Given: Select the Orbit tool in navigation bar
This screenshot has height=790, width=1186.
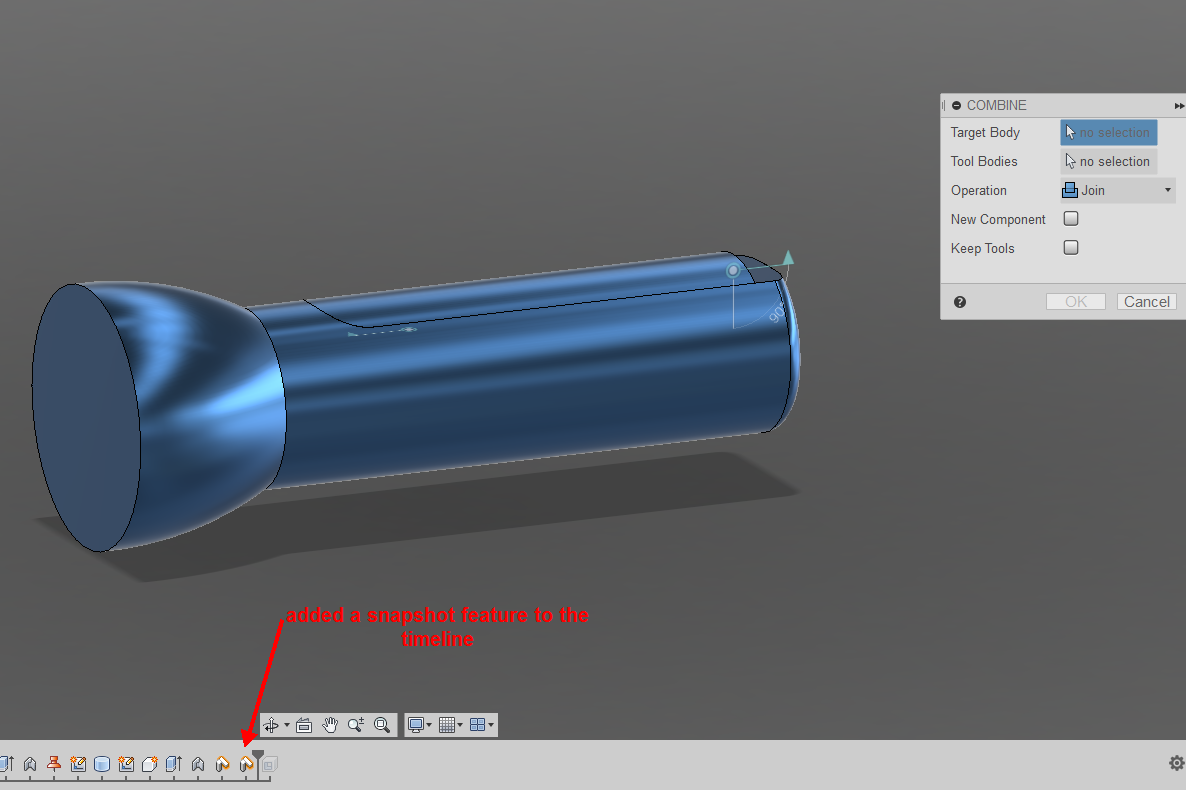Looking at the screenshot, I should coord(271,726).
